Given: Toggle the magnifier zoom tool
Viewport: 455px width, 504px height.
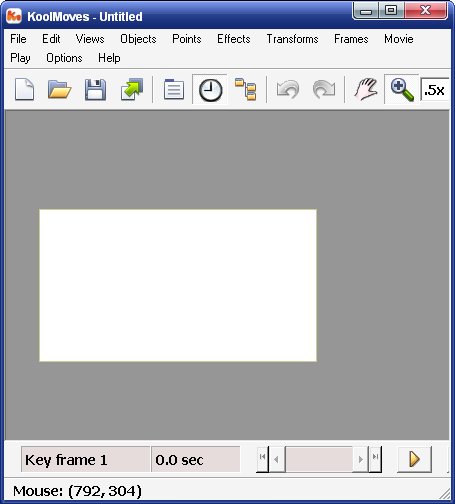Looking at the screenshot, I should tap(402, 90).
